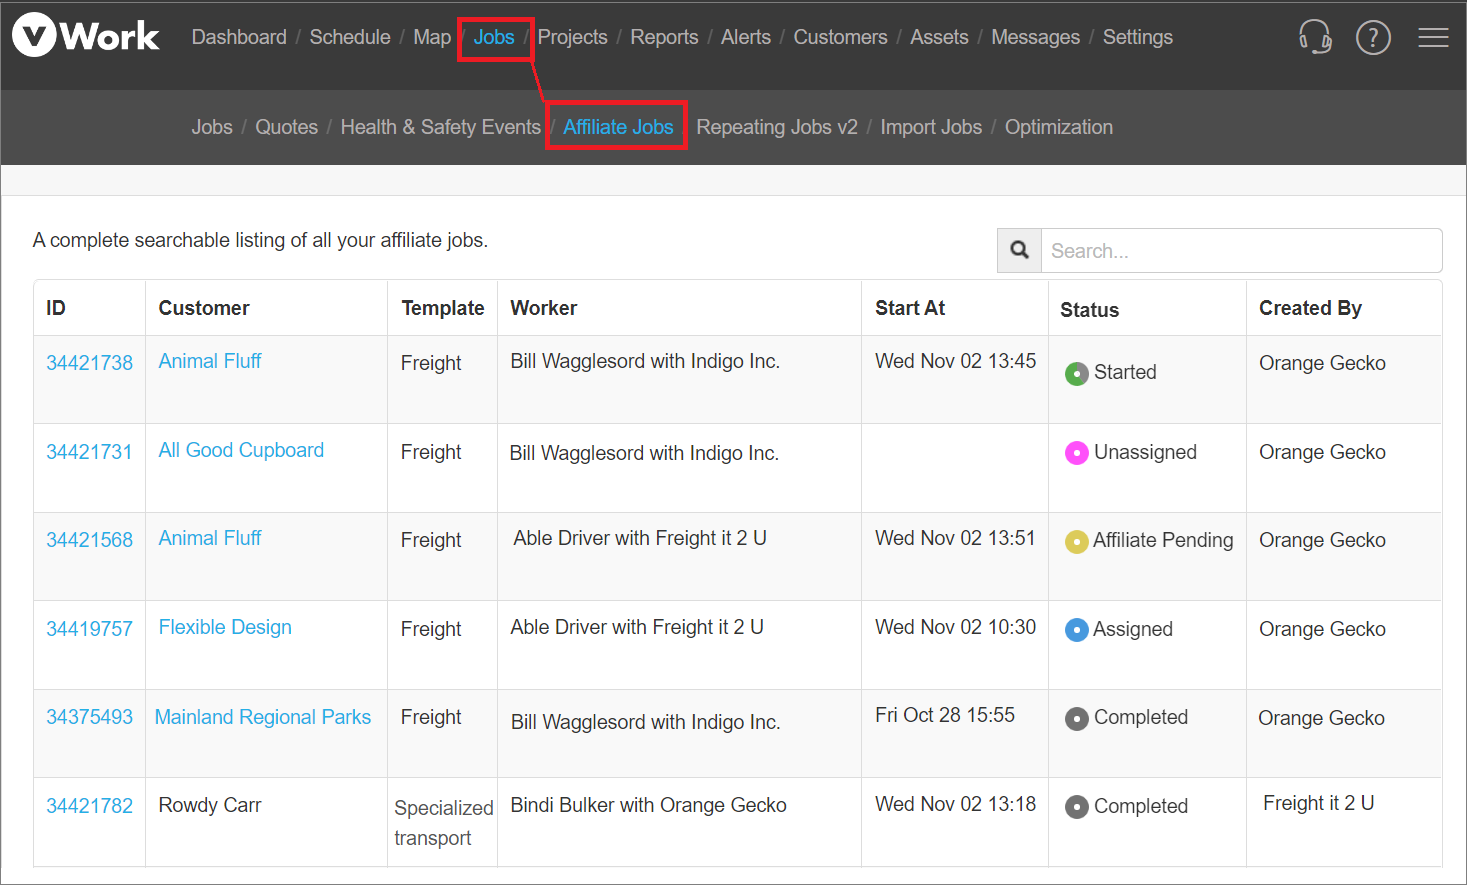Switch to the Quotes tab

(x=286, y=127)
